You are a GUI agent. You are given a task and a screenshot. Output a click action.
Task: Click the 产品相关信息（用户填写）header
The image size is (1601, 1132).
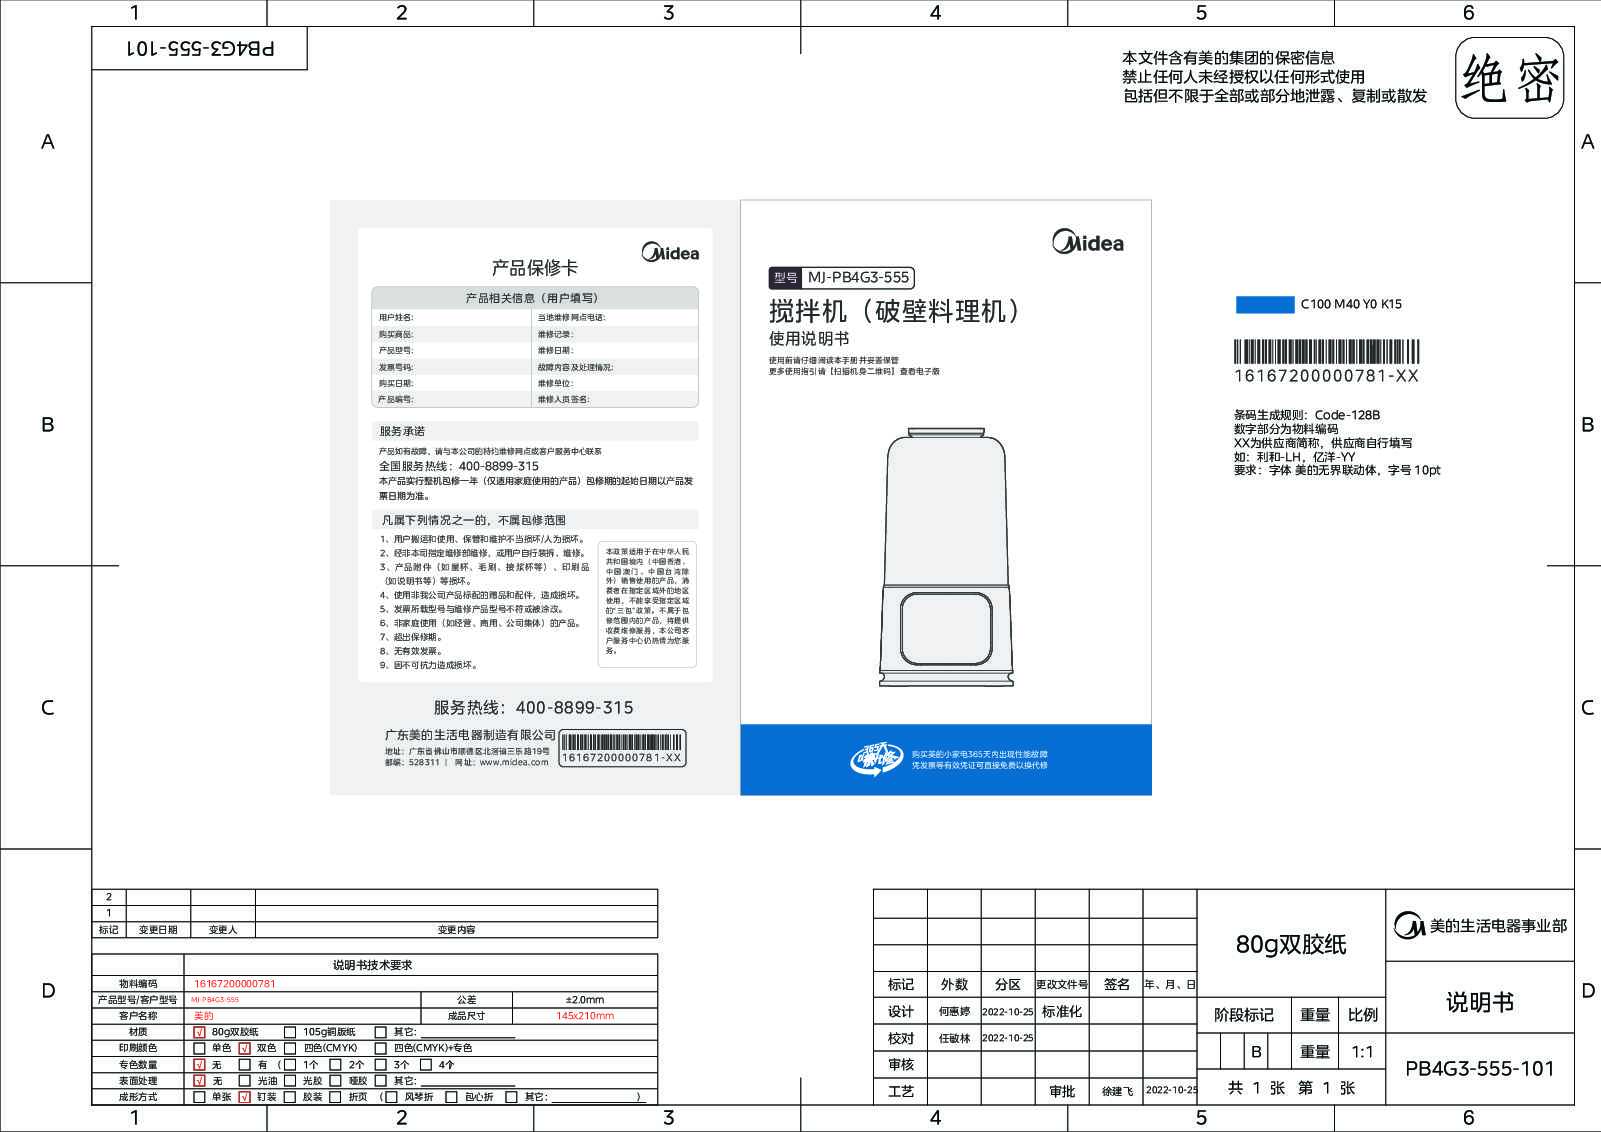tap(534, 298)
